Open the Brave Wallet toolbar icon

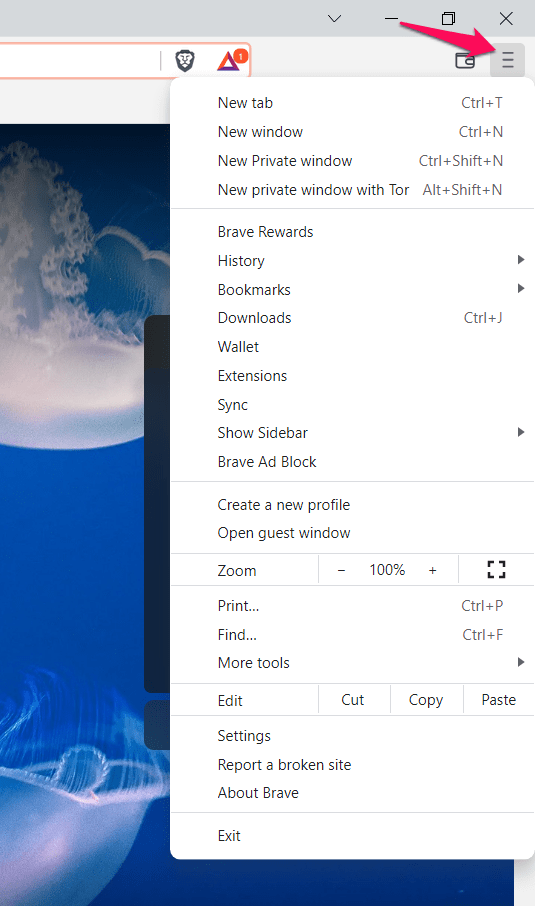click(x=465, y=60)
